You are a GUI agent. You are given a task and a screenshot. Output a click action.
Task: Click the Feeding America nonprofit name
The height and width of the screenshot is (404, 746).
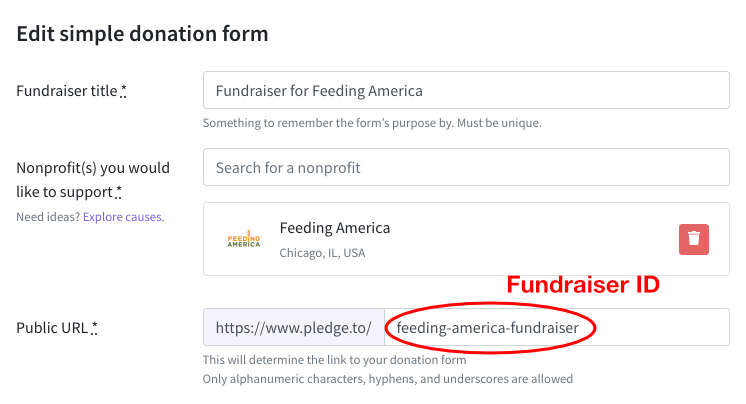(335, 228)
